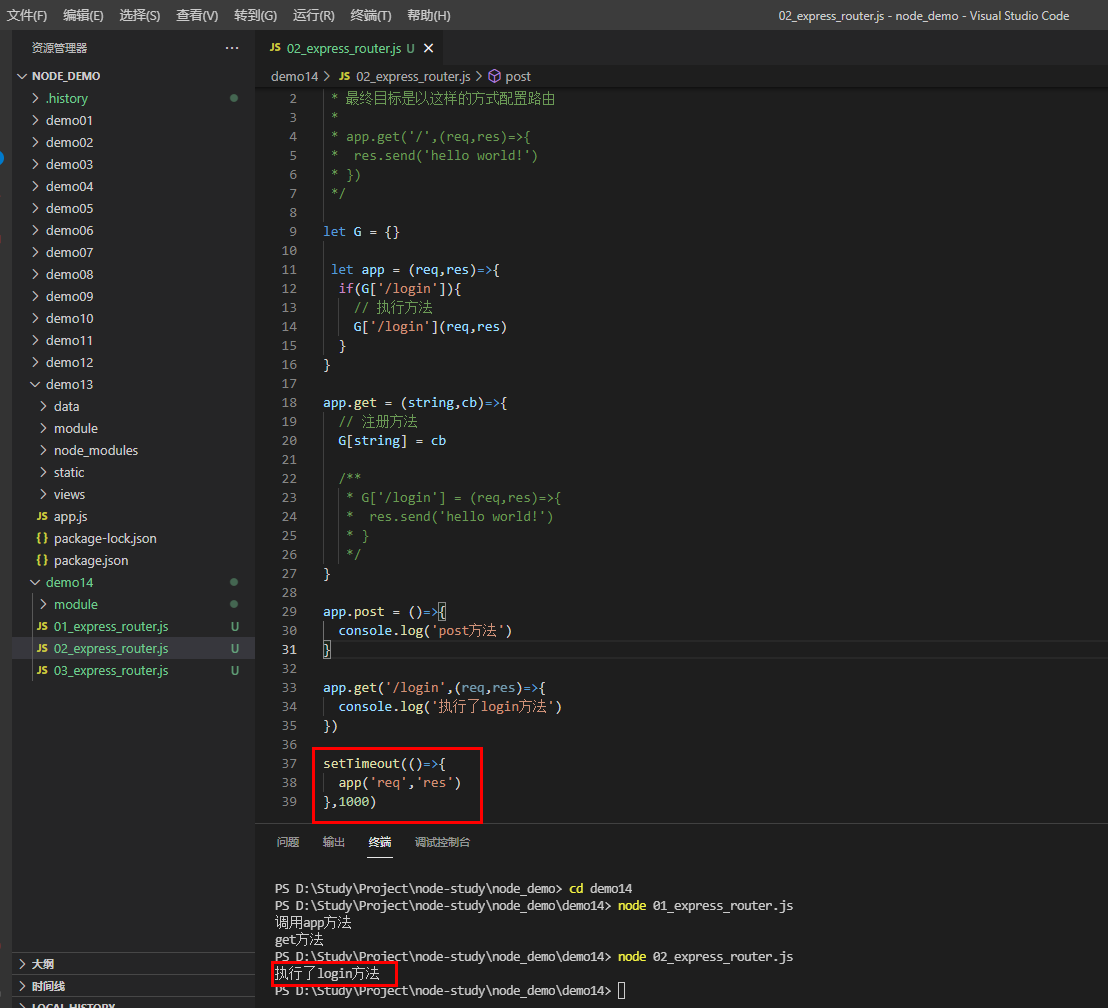Expand the module folder inside demo14

134,604
